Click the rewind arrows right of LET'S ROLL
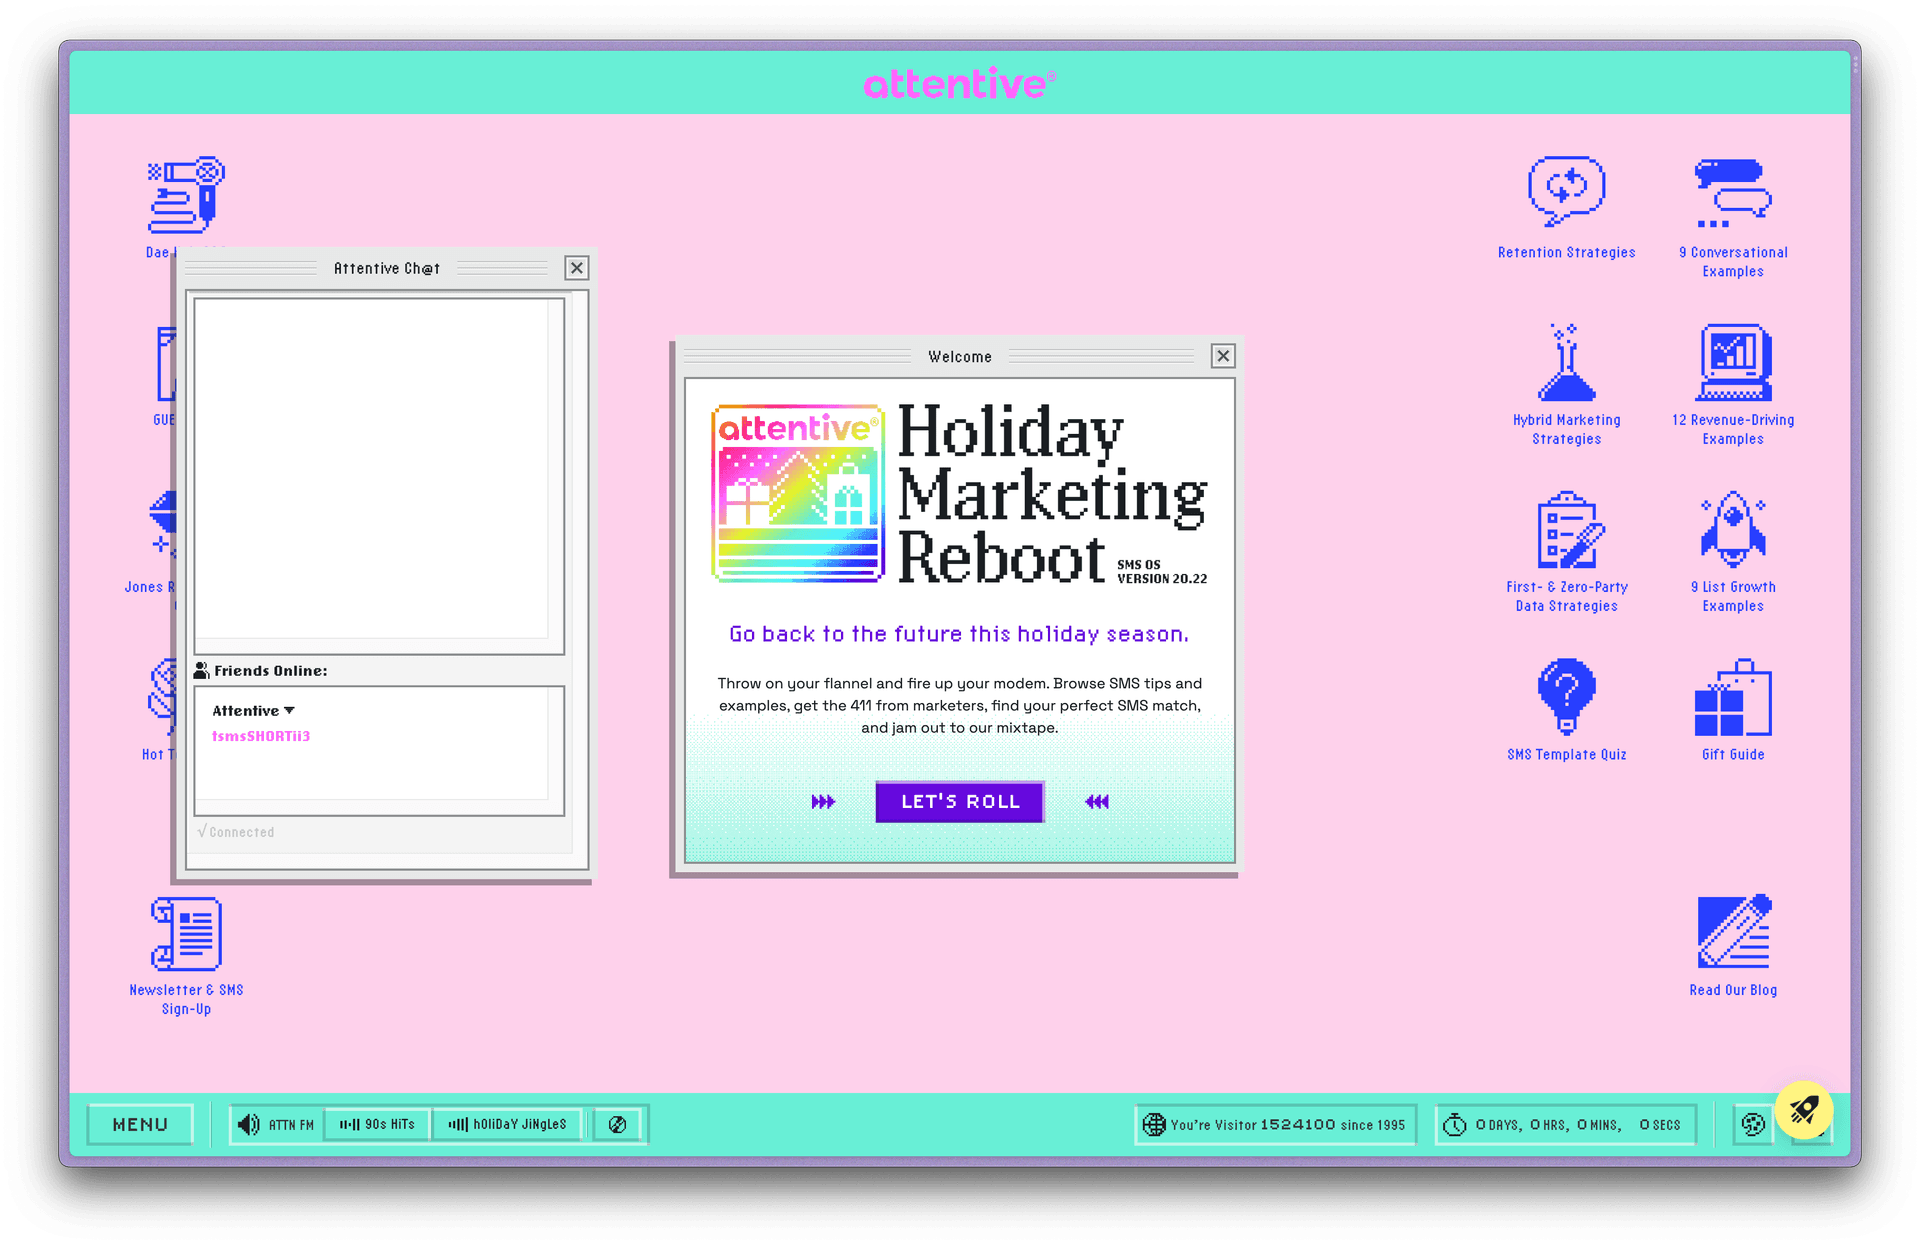This screenshot has height=1245, width=1920. [1097, 802]
